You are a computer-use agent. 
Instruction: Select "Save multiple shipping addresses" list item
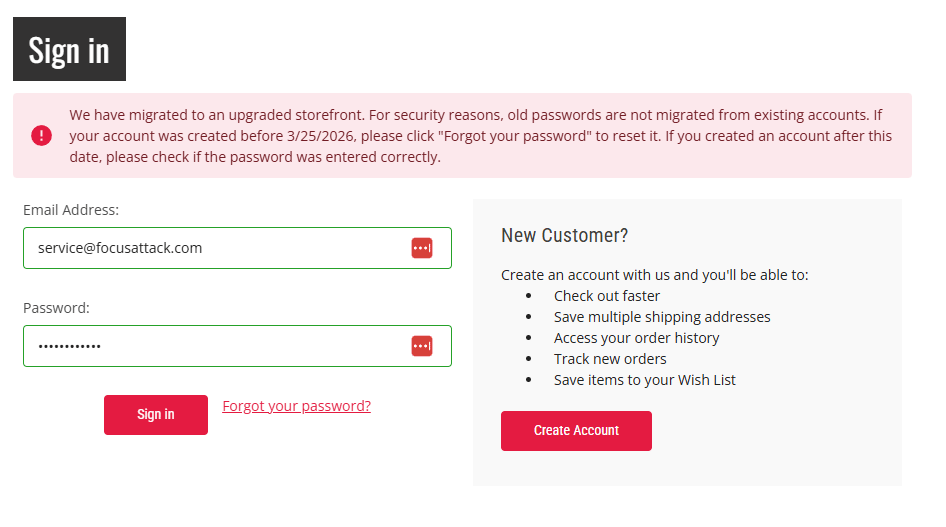(662, 317)
